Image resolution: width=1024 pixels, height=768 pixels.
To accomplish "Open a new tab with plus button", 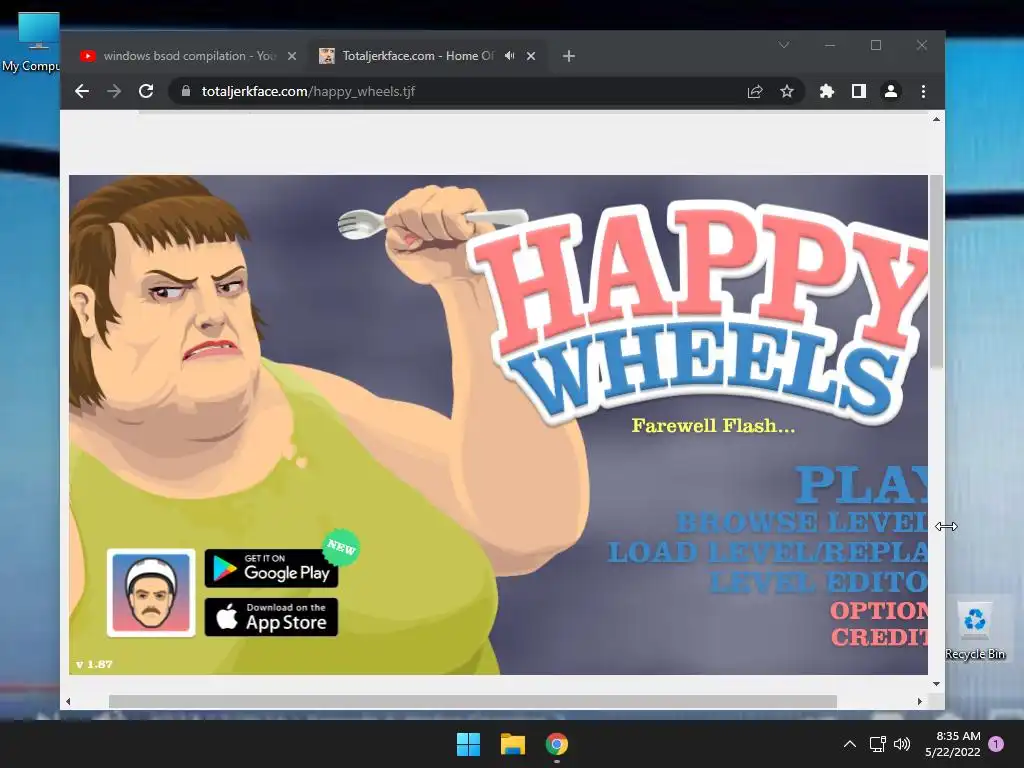I will (569, 56).
